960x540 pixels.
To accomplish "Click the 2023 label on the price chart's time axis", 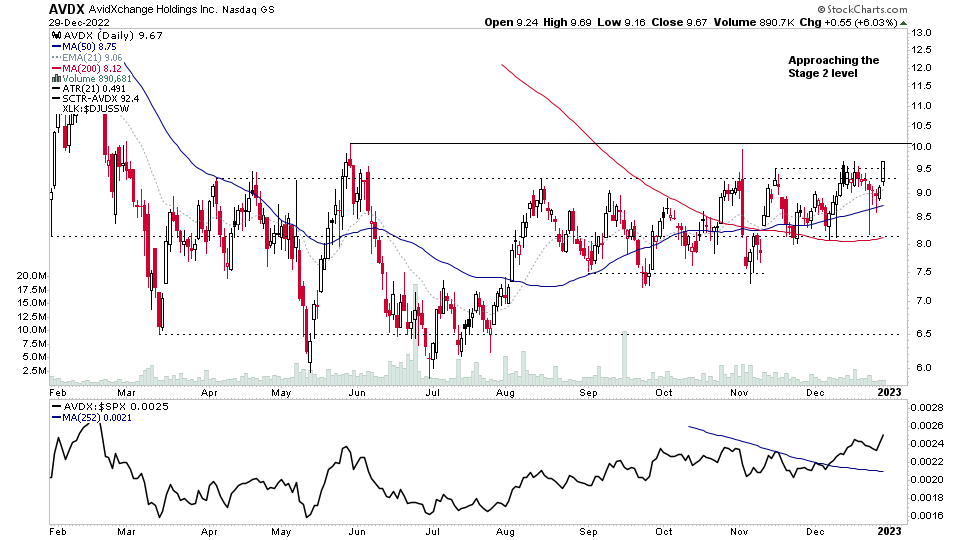I will pos(890,392).
